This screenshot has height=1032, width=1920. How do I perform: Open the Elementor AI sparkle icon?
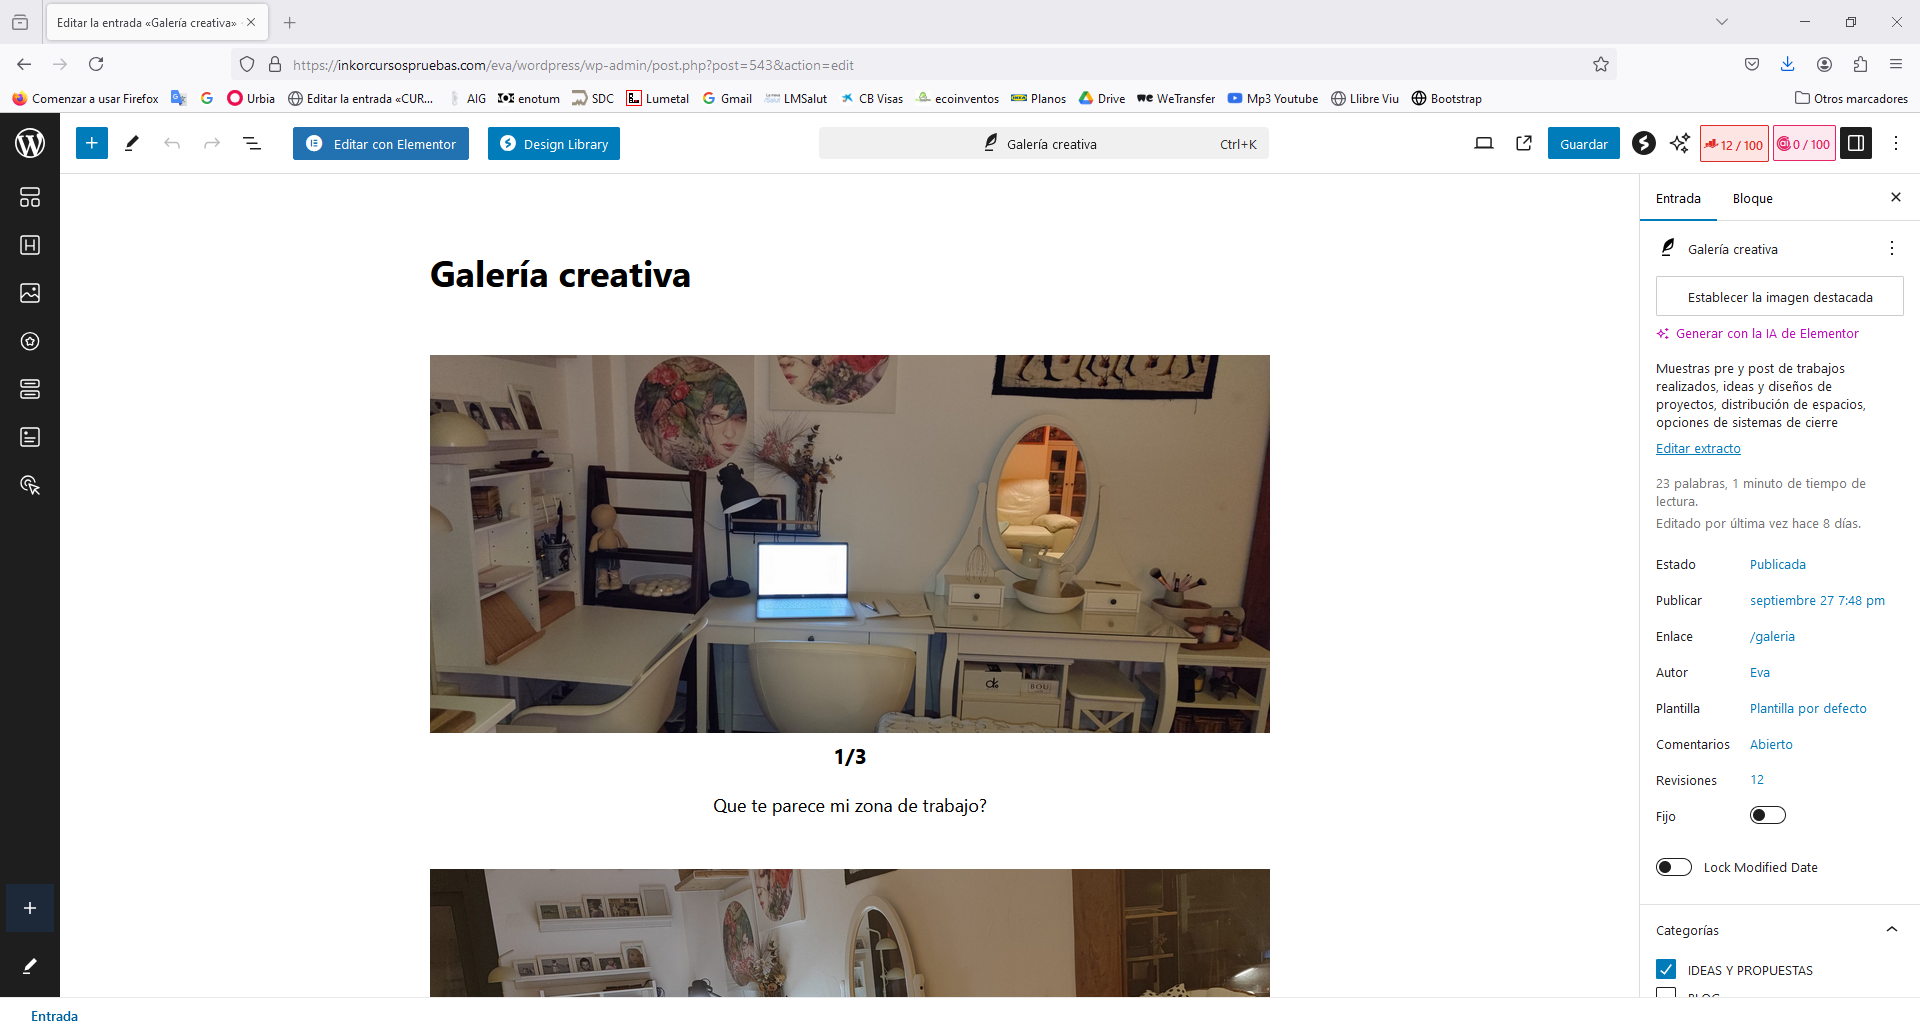tap(1680, 144)
